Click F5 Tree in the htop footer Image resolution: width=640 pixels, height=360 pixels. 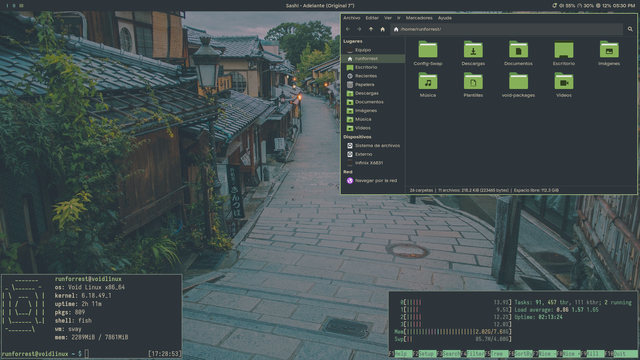tap(496, 353)
